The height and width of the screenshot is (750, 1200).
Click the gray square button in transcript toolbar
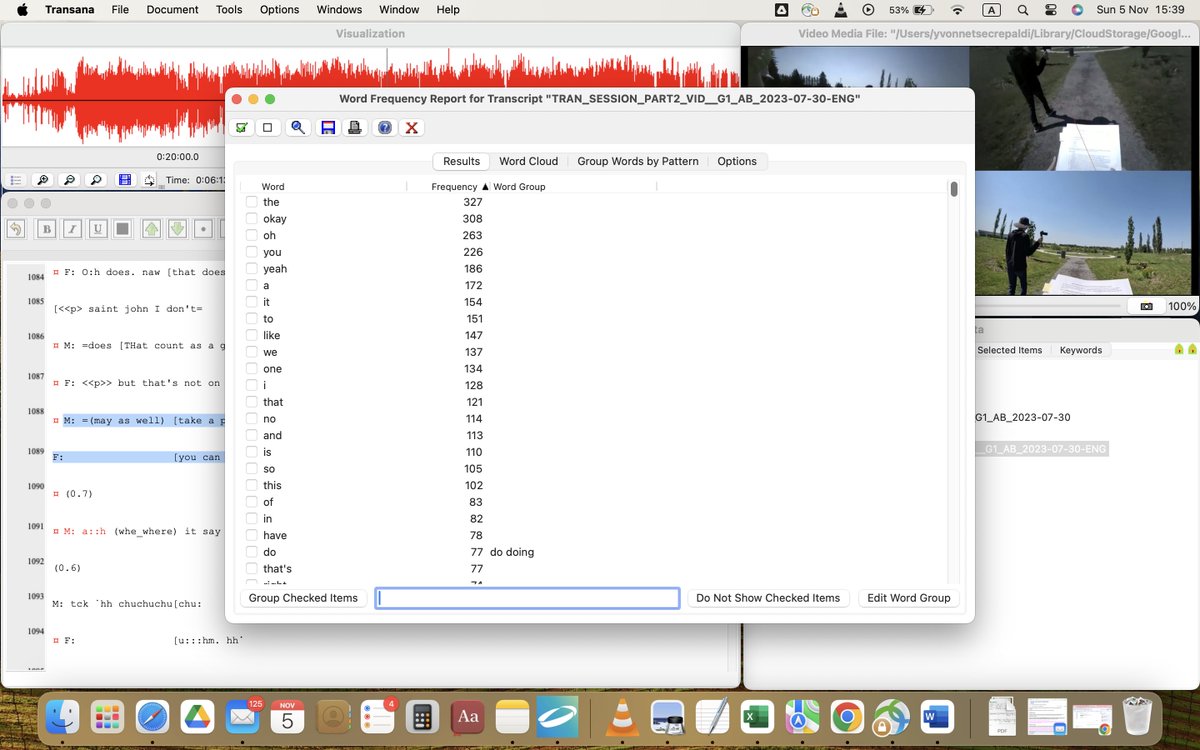tap(122, 228)
